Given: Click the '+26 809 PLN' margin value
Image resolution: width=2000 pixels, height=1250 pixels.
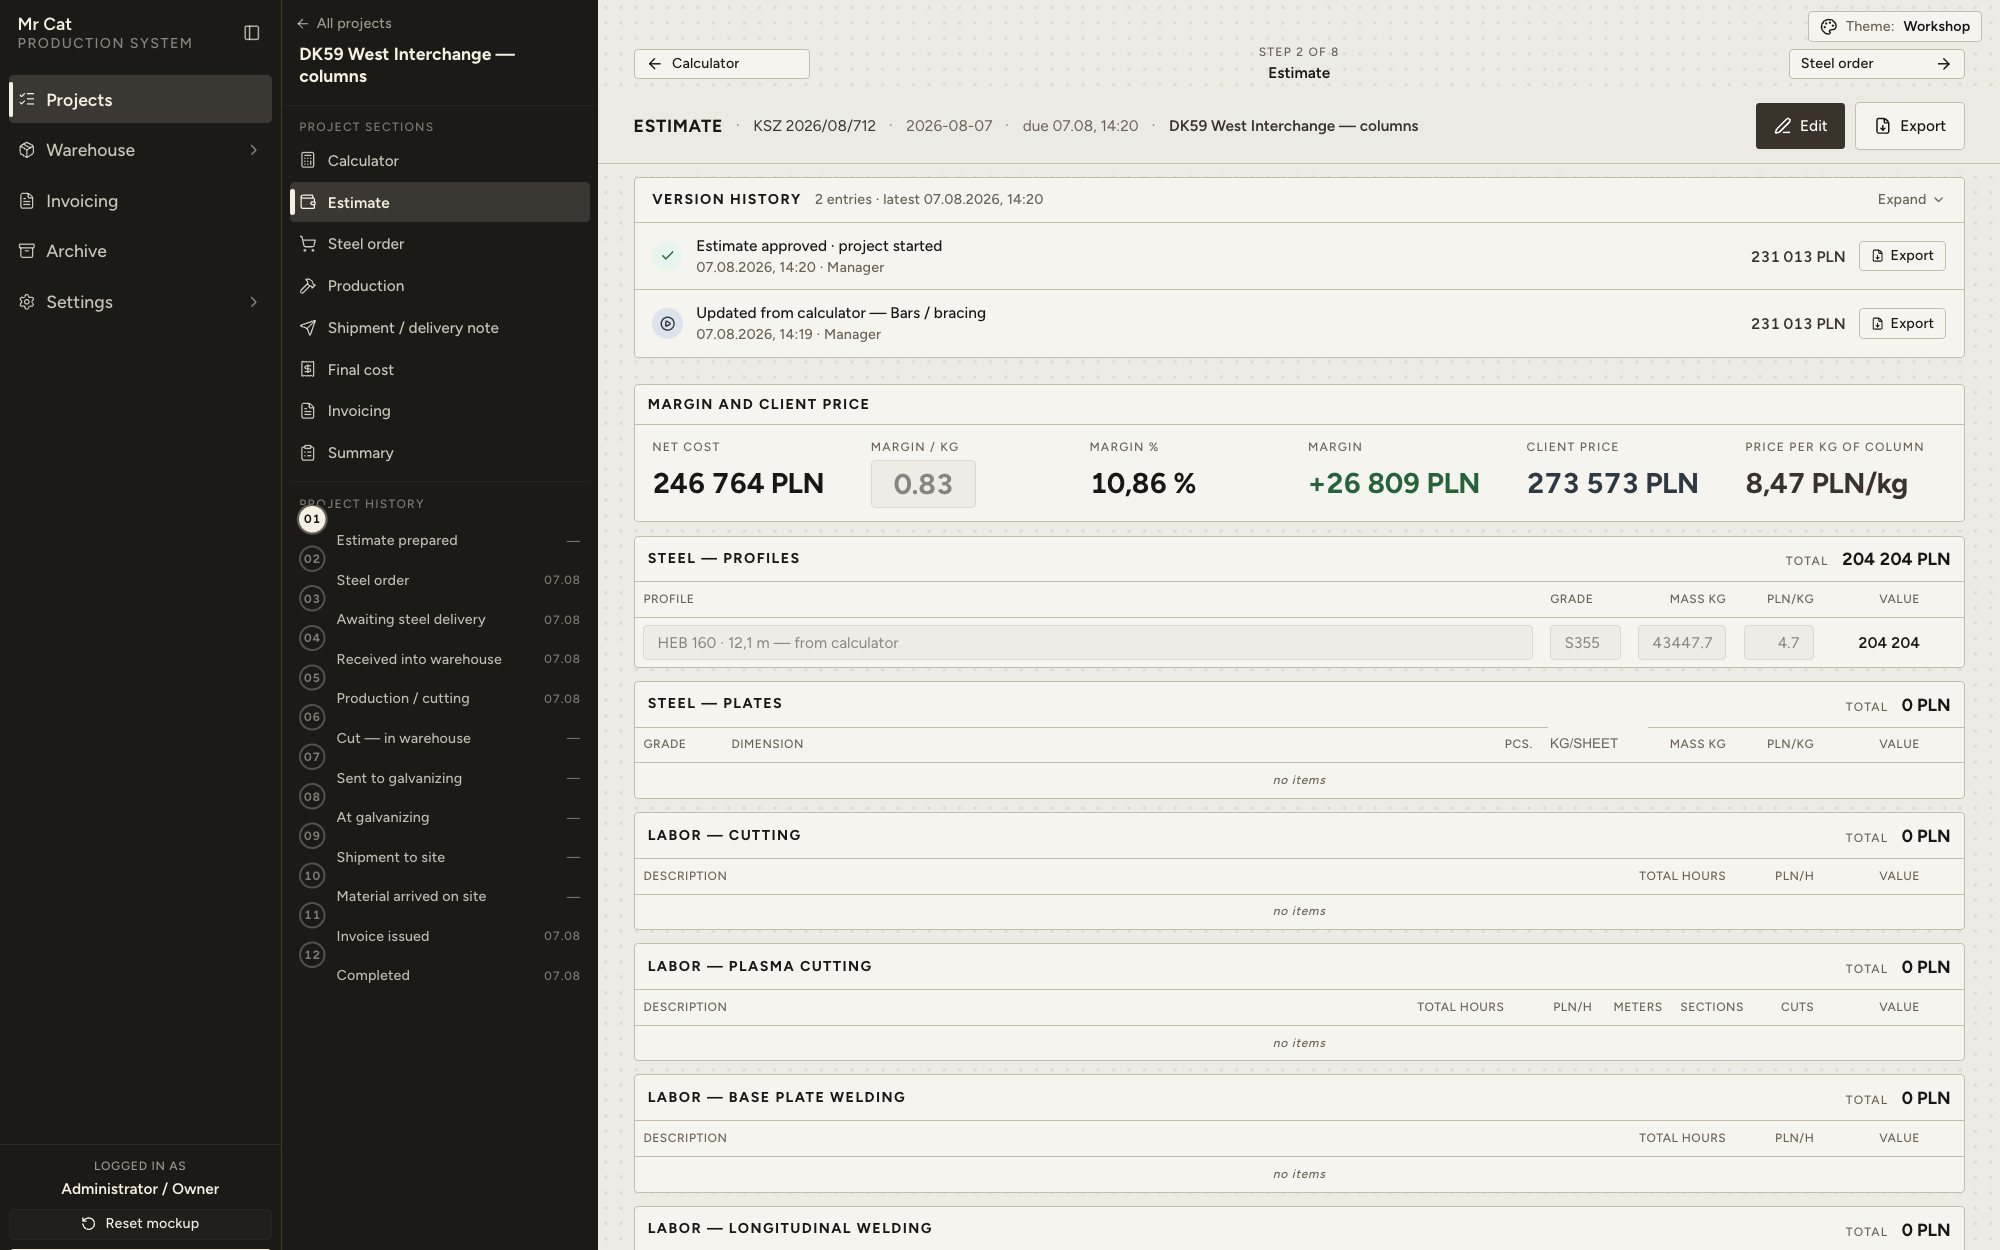Looking at the screenshot, I should (x=1394, y=483).
